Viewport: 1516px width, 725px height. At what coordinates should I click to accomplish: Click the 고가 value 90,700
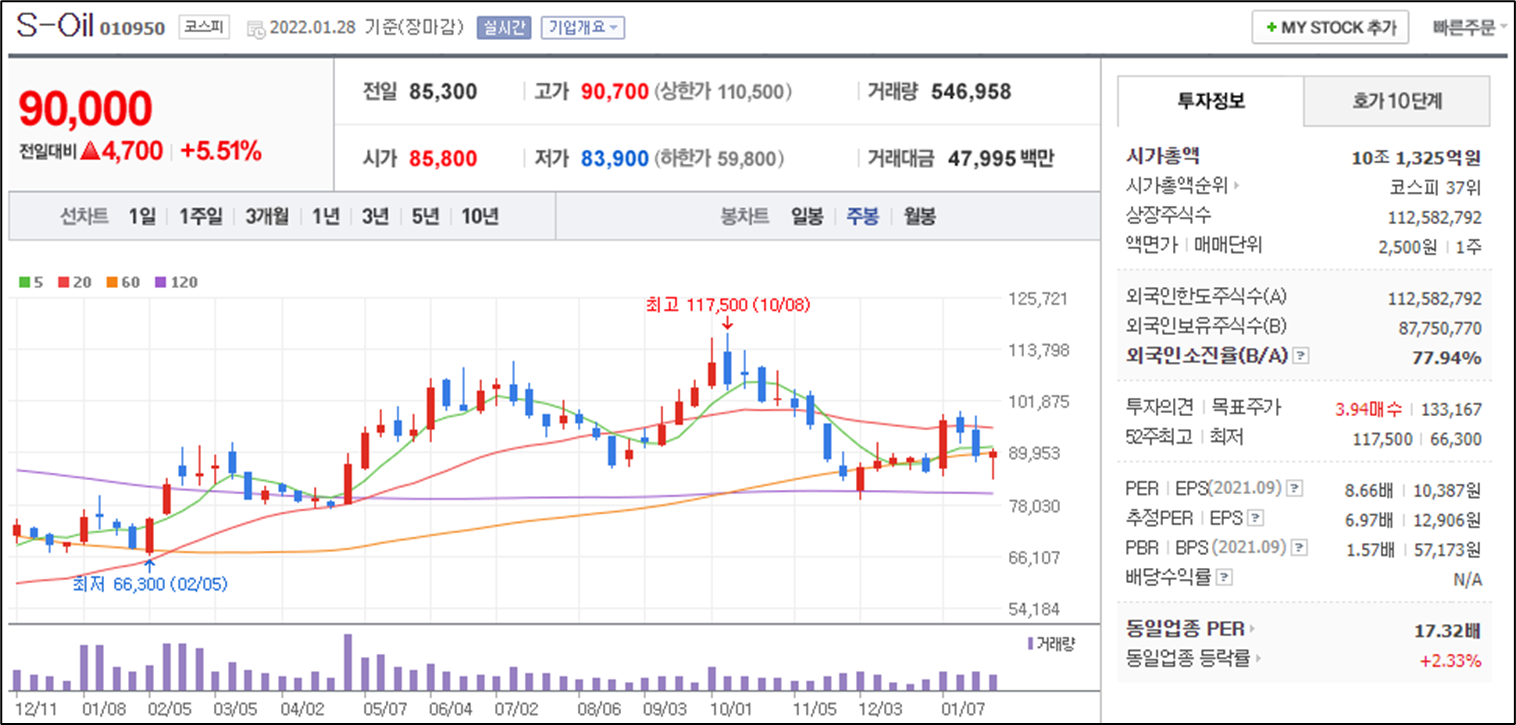pos(615,92)
